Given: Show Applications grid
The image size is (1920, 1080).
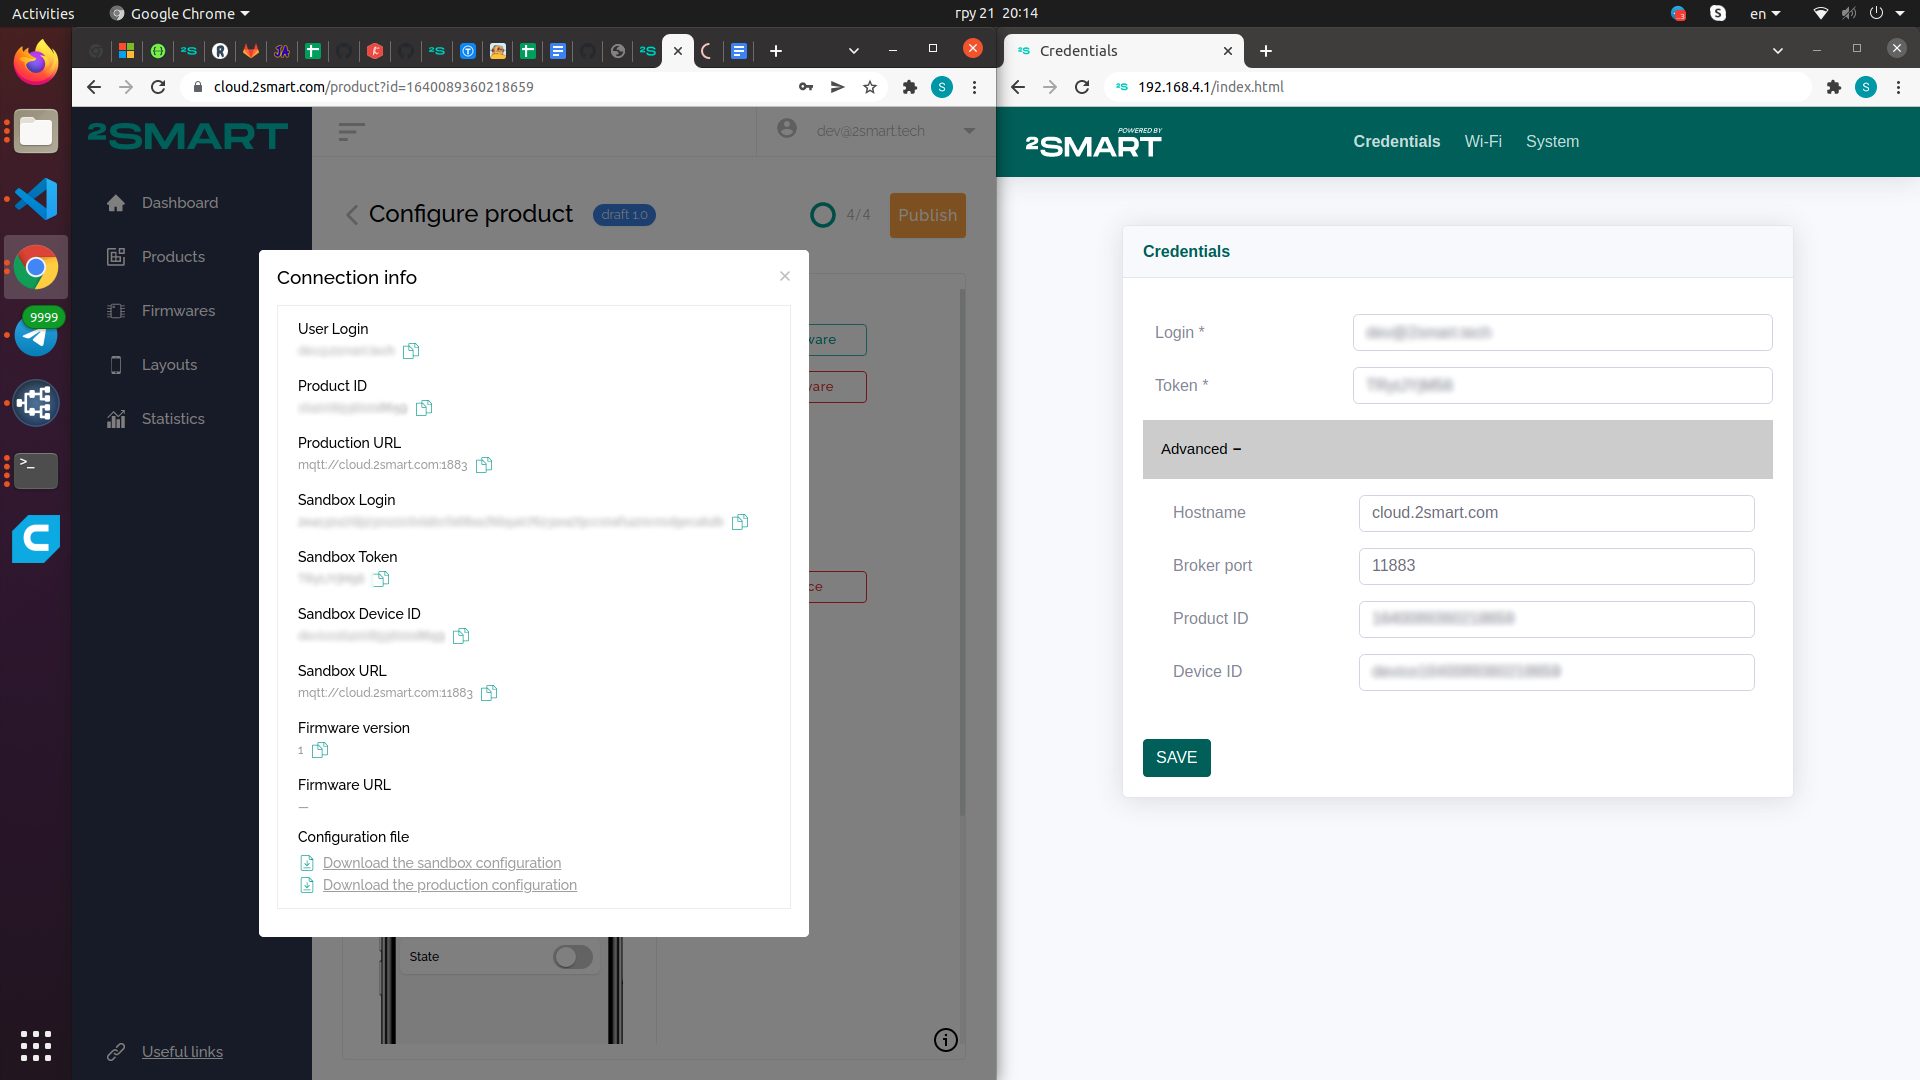Looking at the screenshot, I should [36, 1046].
